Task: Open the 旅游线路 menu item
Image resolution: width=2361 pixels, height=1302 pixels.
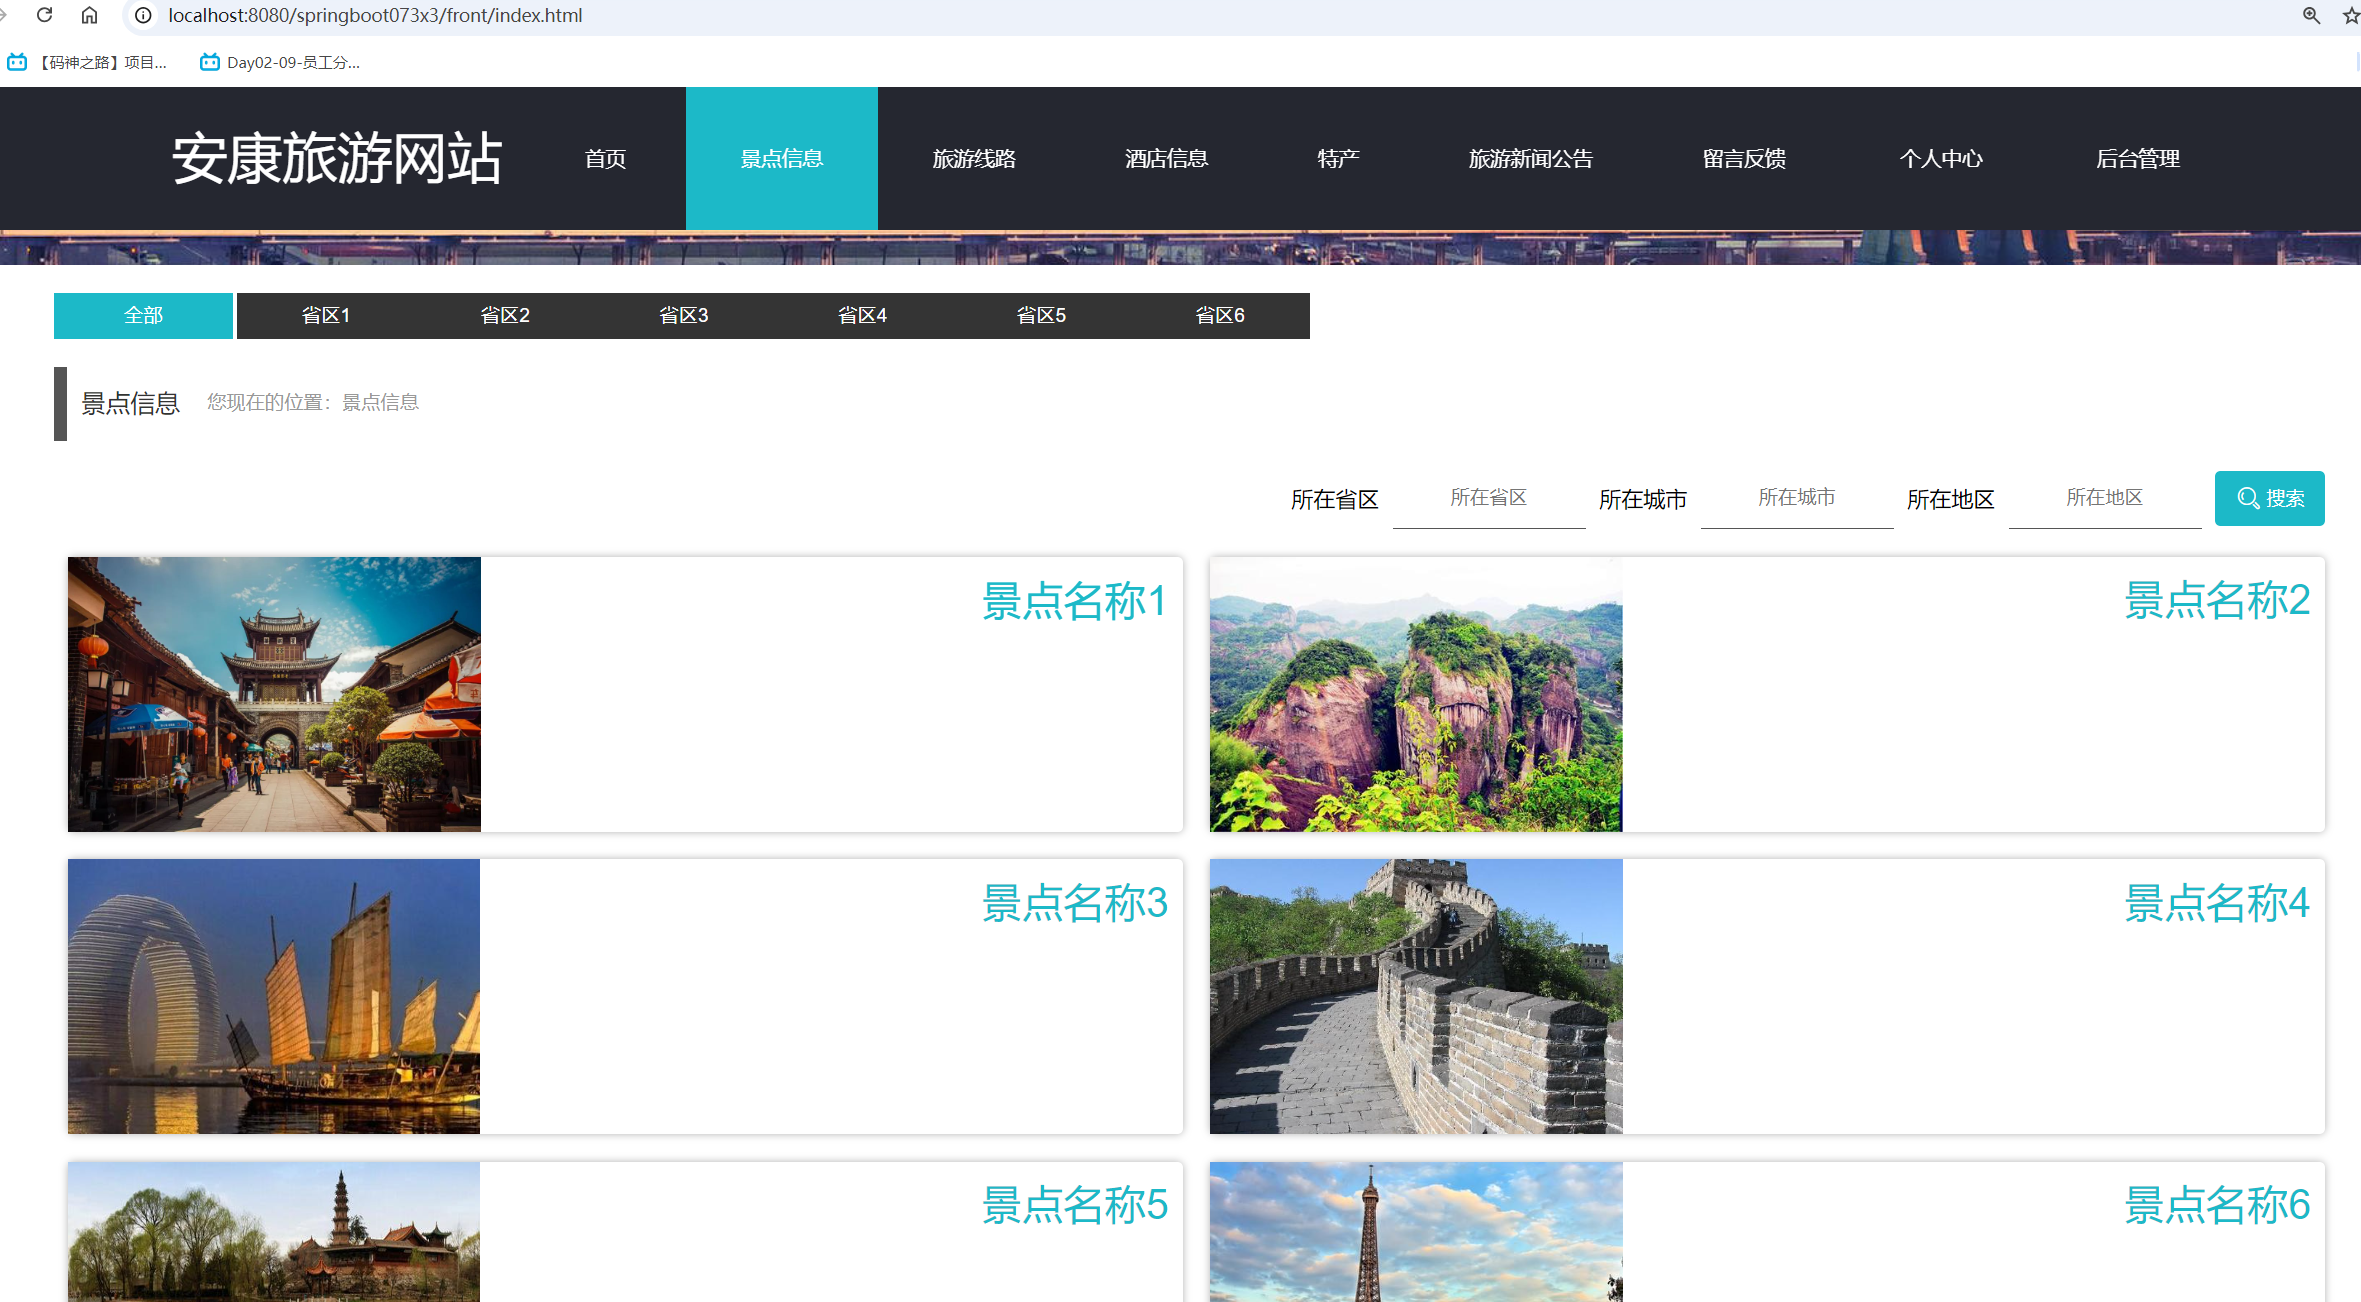Action: [974, 158]
